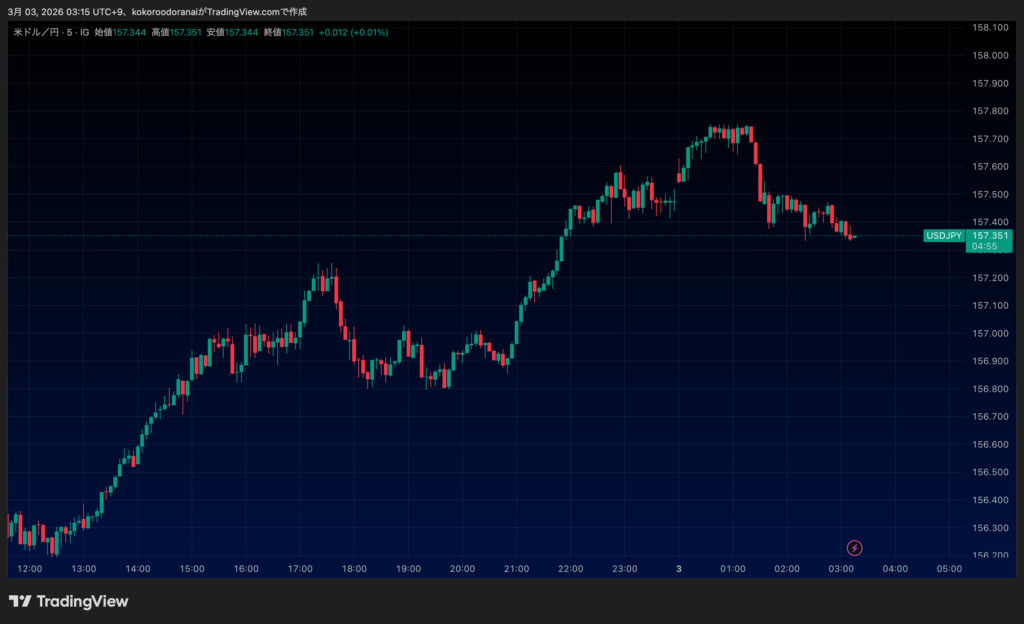Click the day 3 date marker on time axis

click(679, 569)
